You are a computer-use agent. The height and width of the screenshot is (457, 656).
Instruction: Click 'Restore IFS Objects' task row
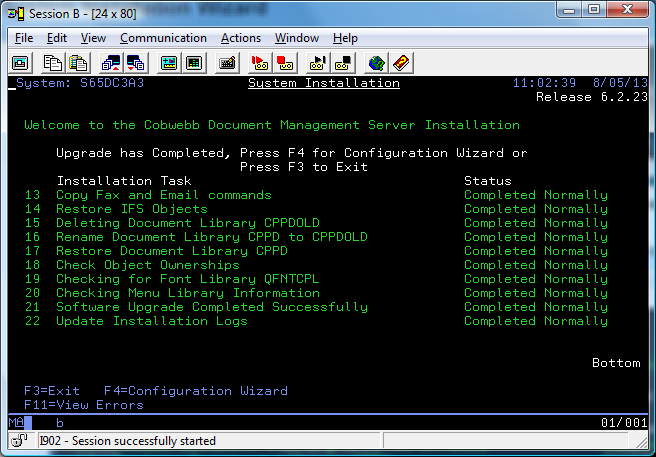[x=132, y=209]
